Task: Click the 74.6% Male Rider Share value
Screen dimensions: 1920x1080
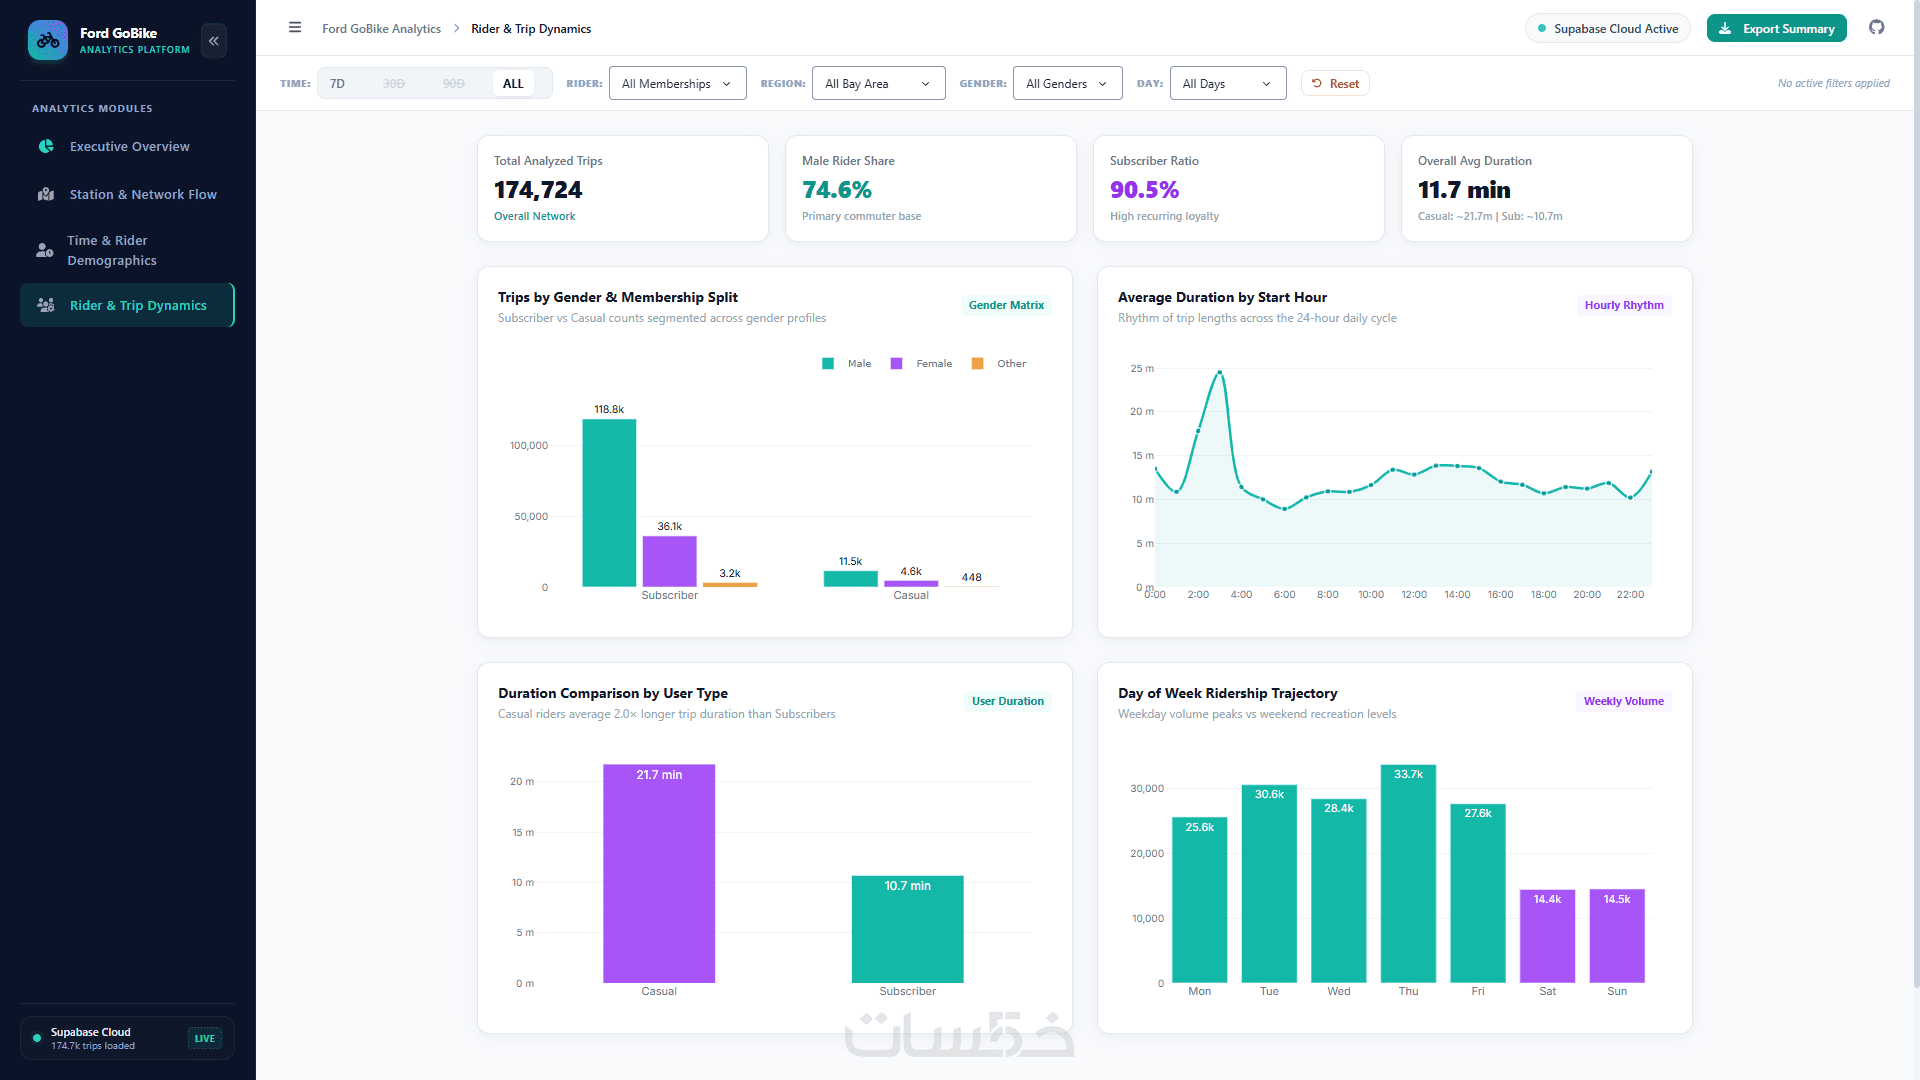Action: point(837,189)
